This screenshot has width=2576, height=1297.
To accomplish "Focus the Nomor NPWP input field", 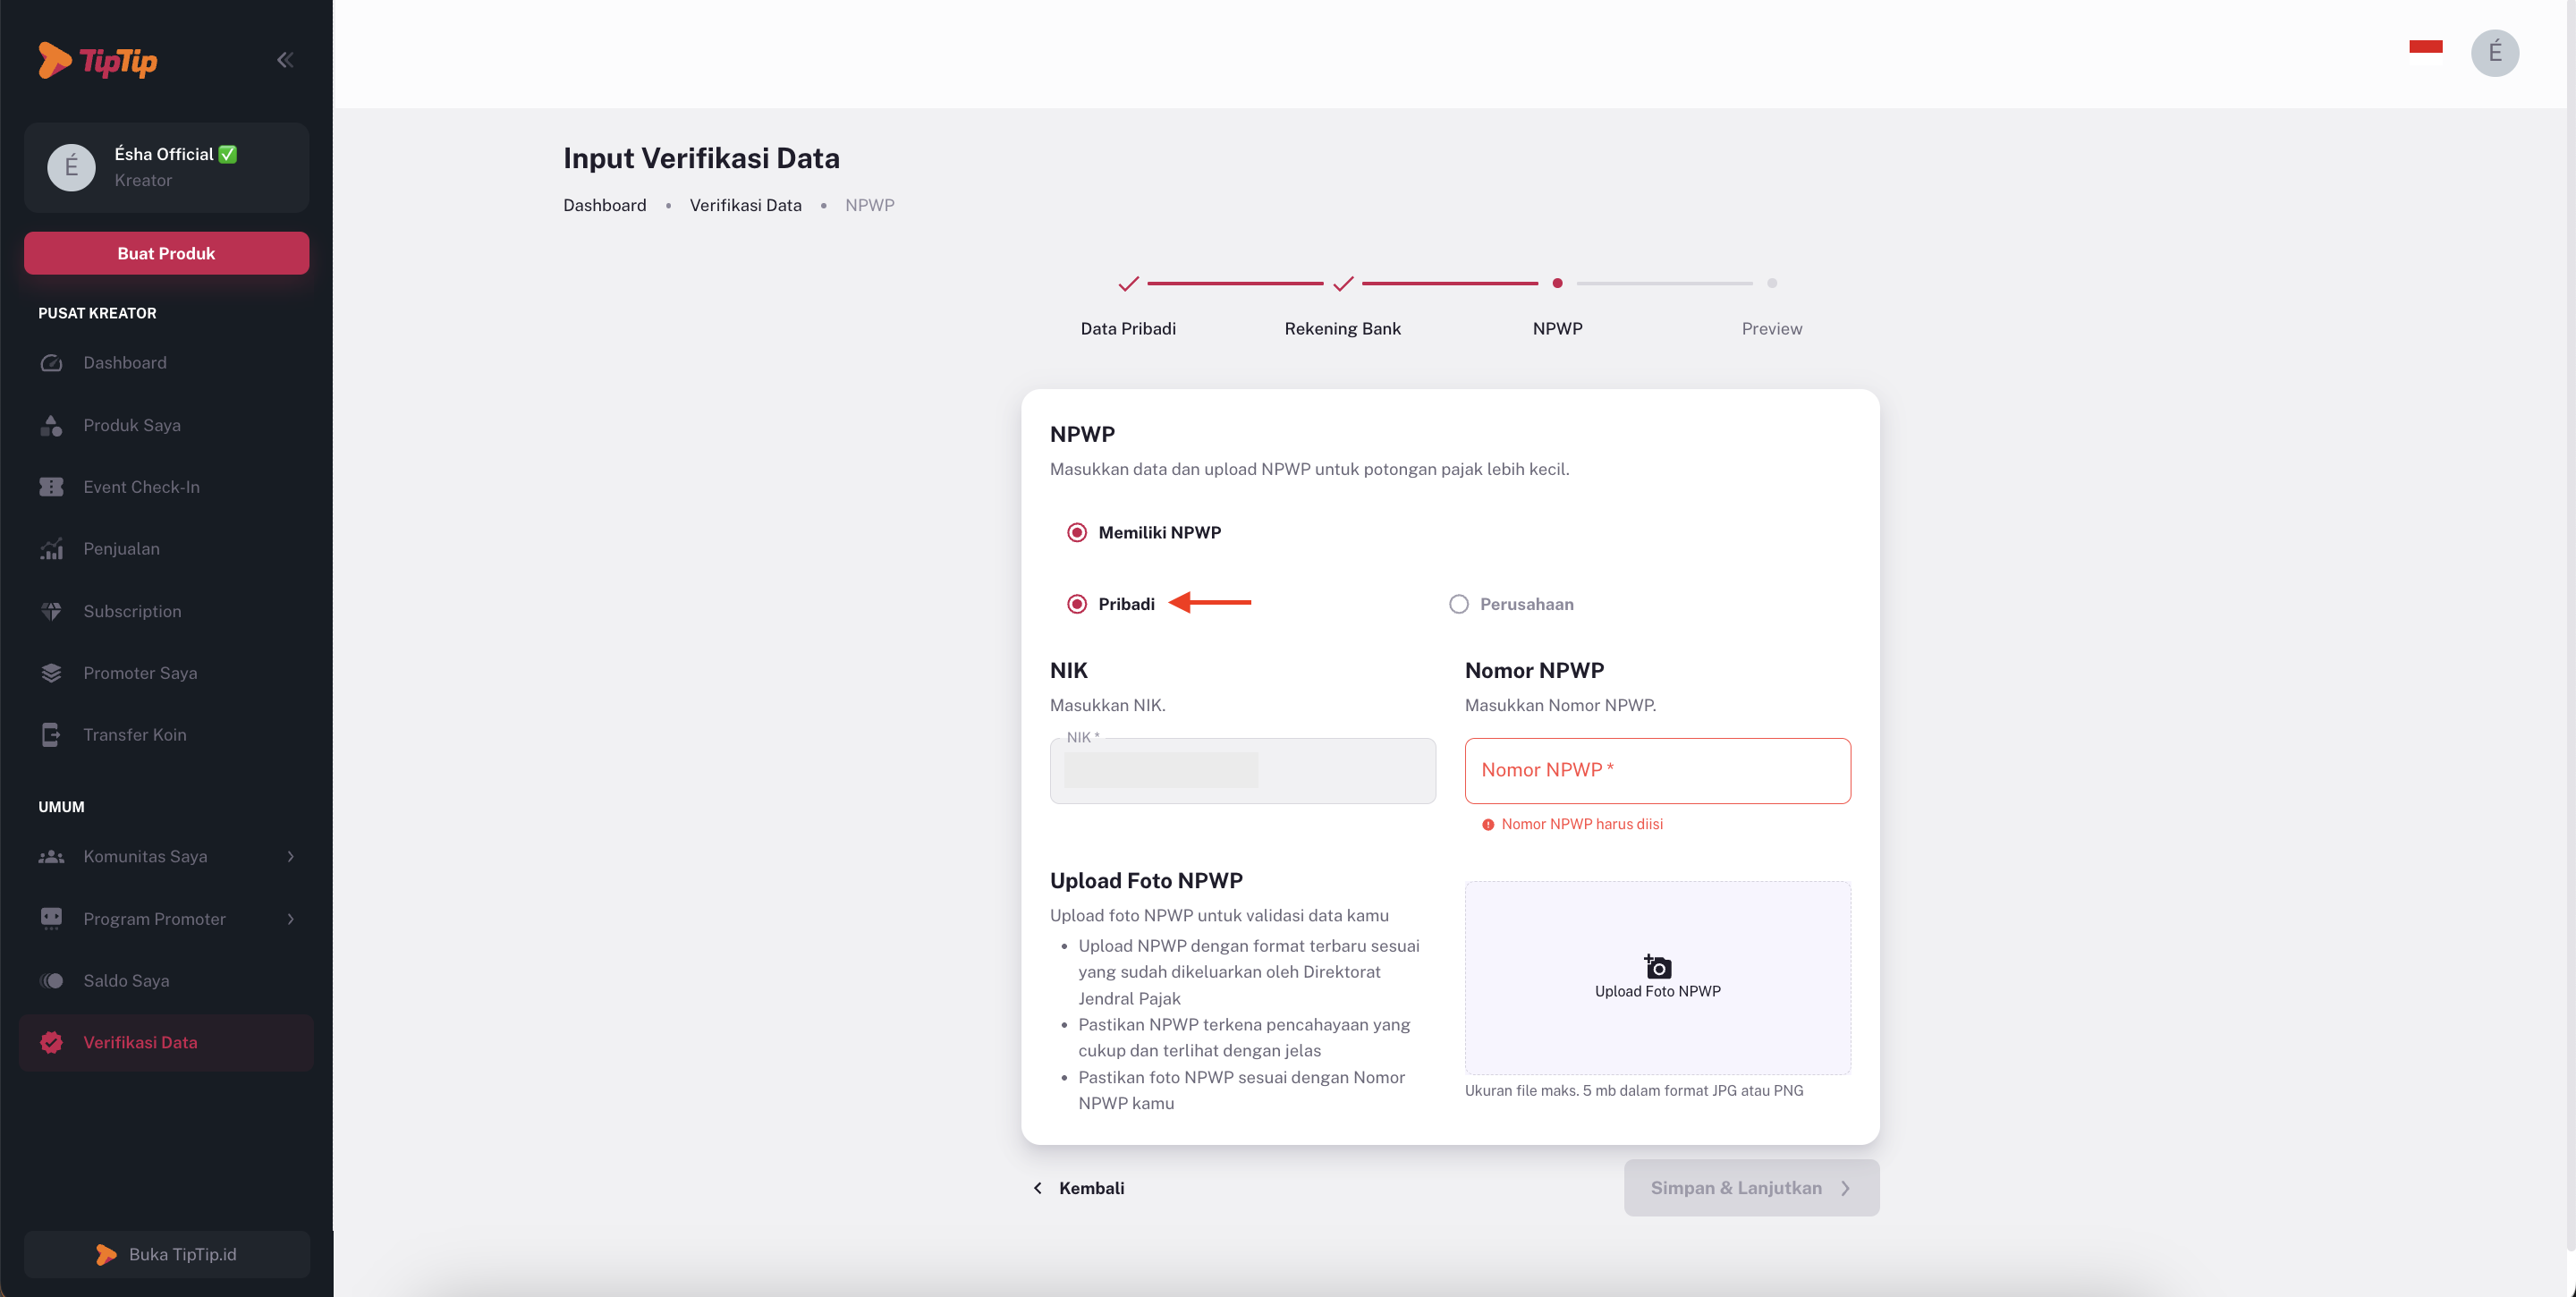I will [x=1657, y=771].
